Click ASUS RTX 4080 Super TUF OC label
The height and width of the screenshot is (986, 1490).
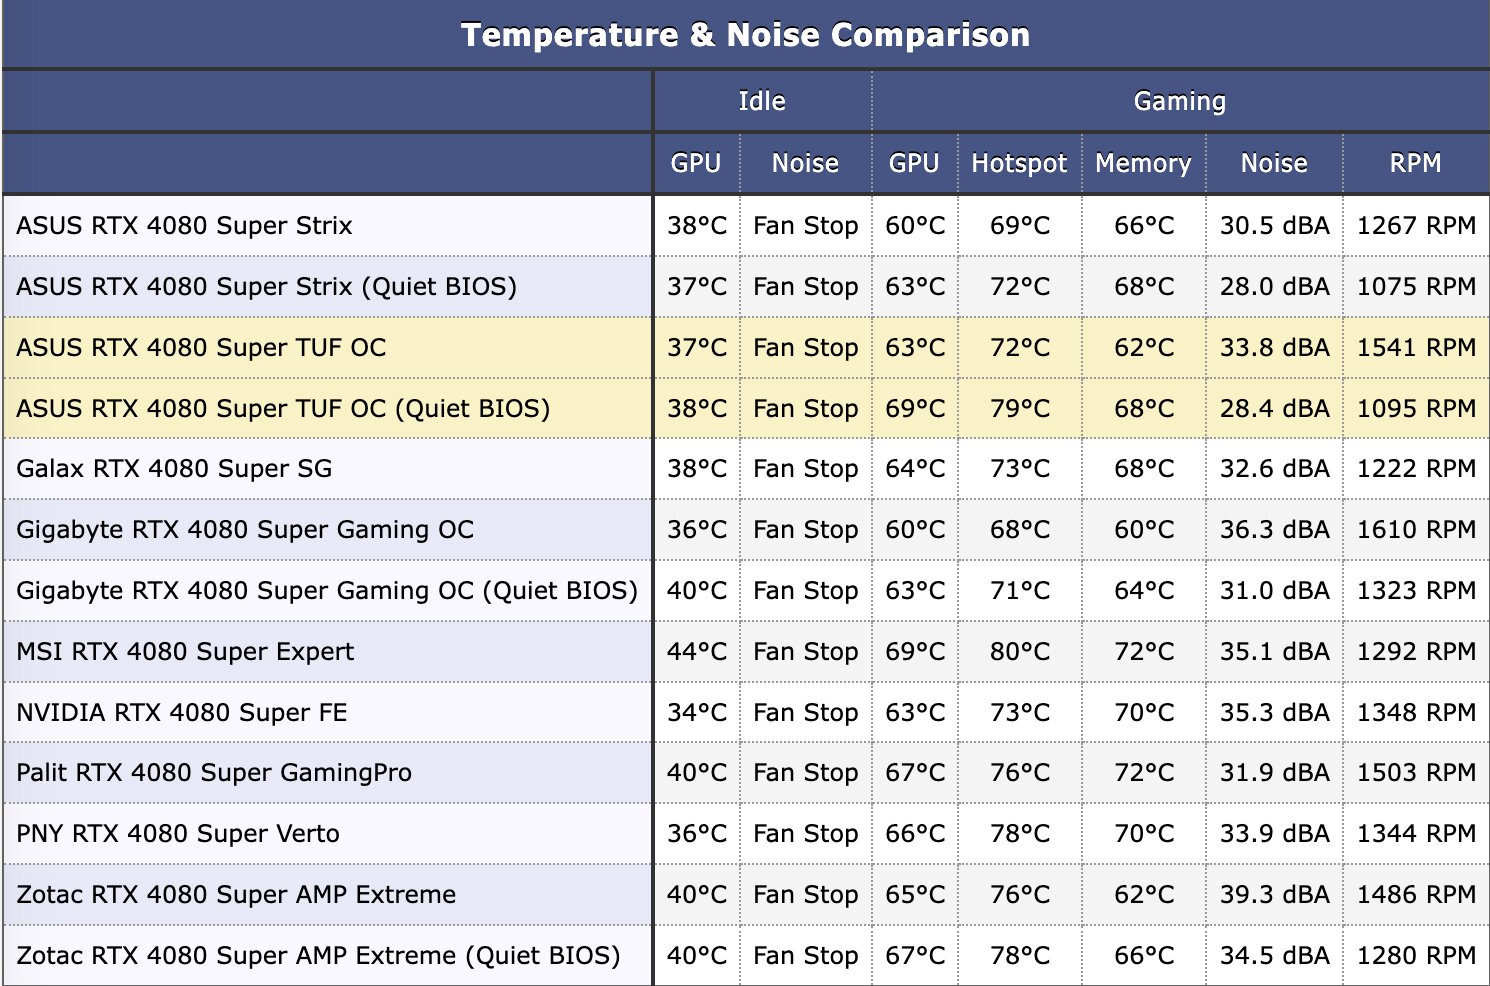(x=201, y=347)
